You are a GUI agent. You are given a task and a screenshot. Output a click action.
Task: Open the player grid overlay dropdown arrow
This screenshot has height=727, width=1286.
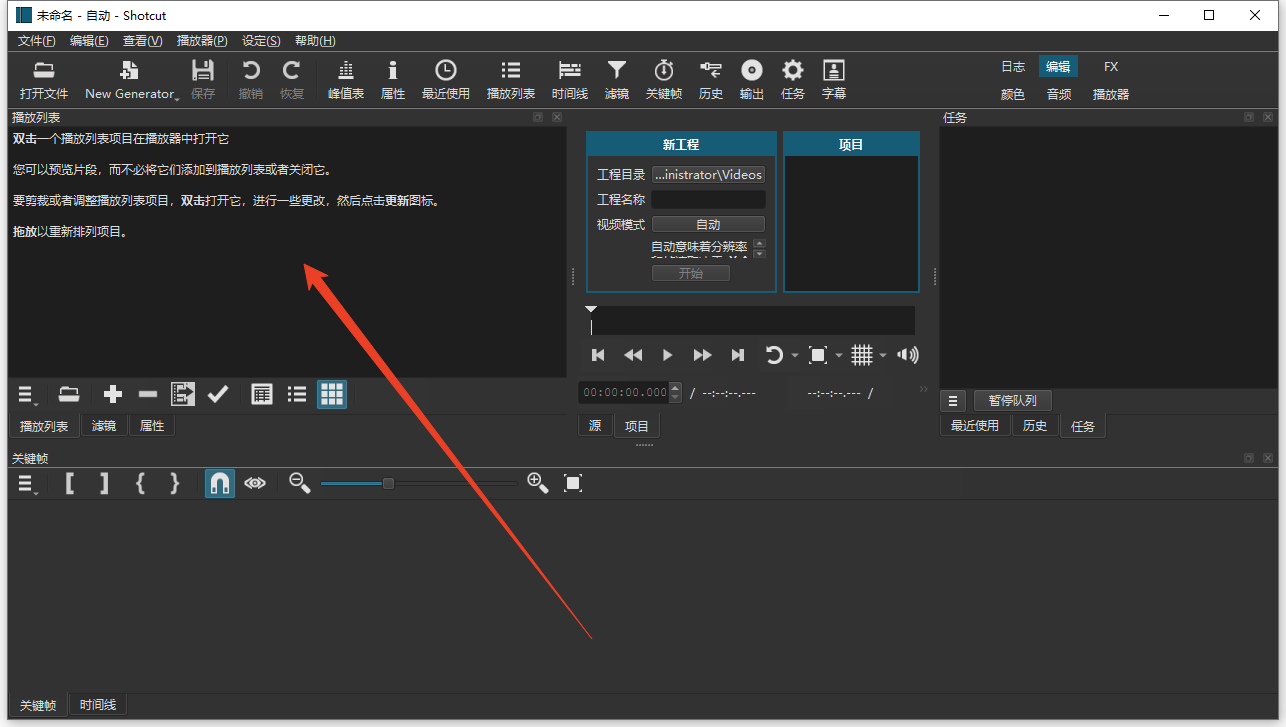tap(883, 355)
